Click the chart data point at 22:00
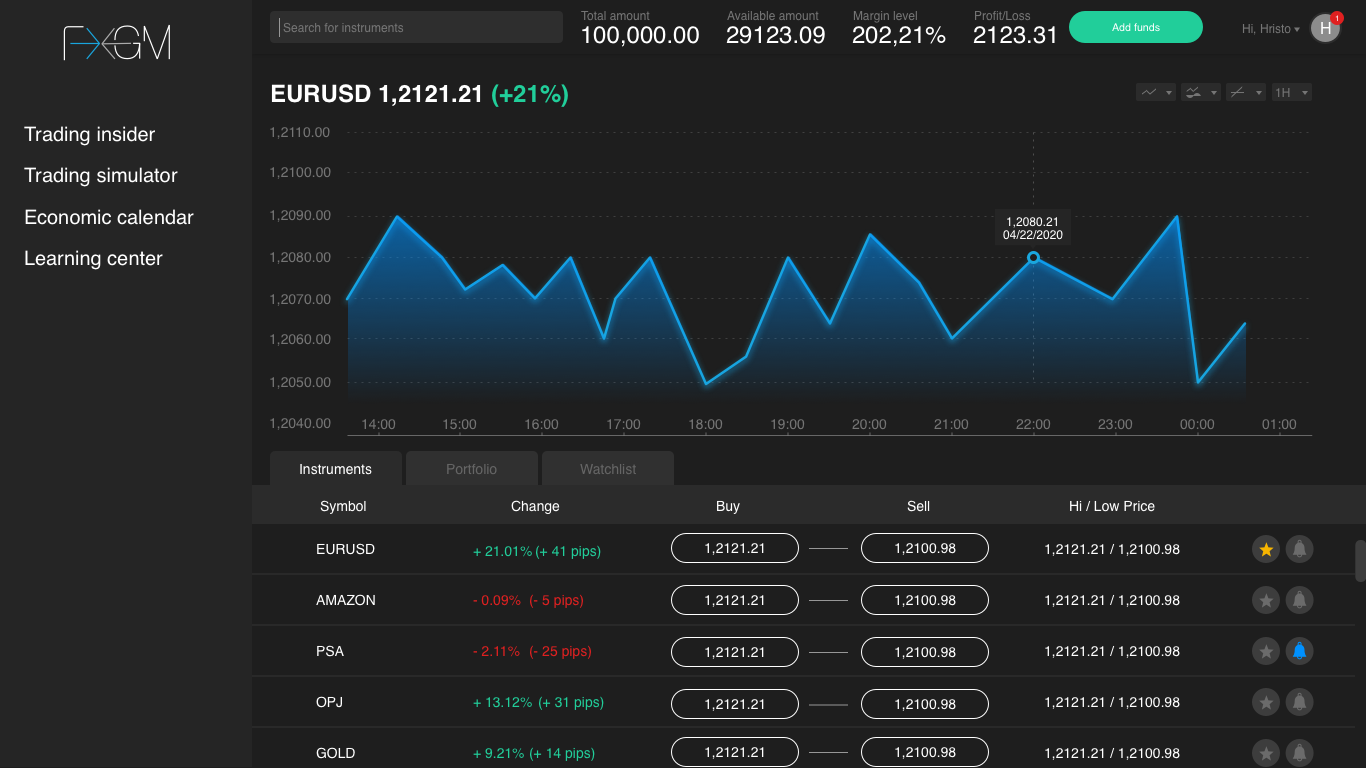The height and width of the screenshot is (768, 1366). click(x=1033, y=257)
